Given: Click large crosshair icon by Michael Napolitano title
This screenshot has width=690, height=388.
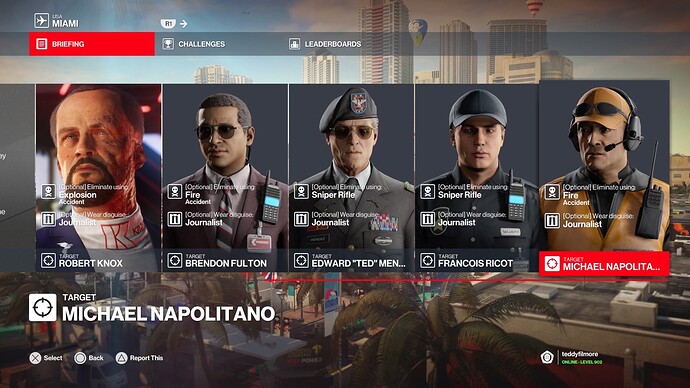Looking at the screenshot, I should tap(43, 307).
